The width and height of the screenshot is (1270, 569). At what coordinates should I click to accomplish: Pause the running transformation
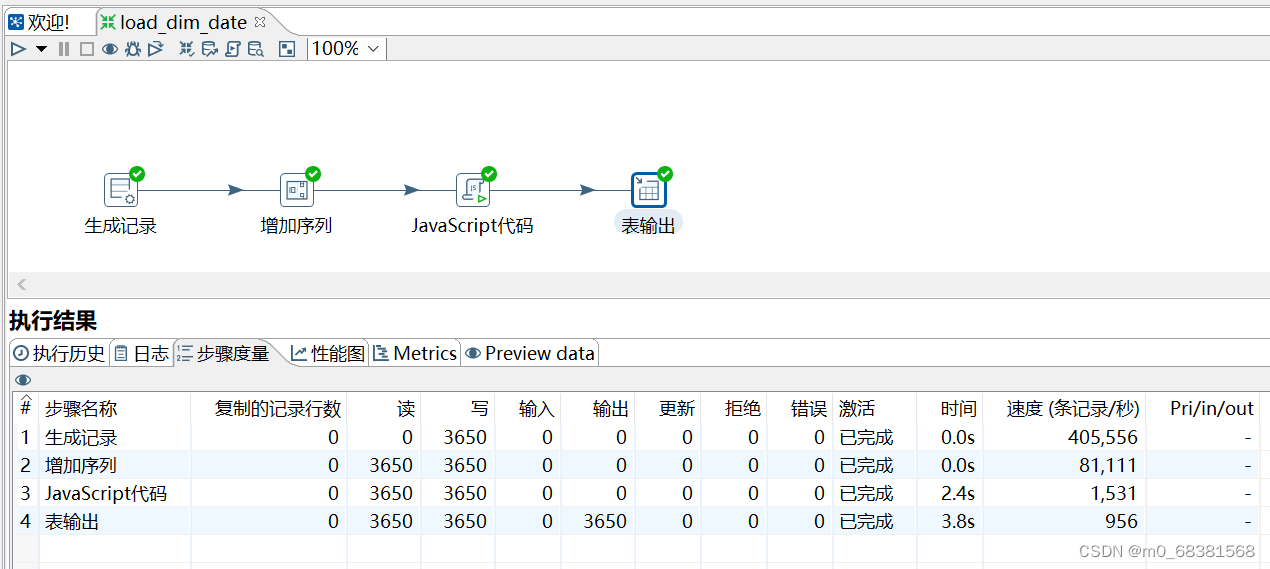[x=64, y=48]
